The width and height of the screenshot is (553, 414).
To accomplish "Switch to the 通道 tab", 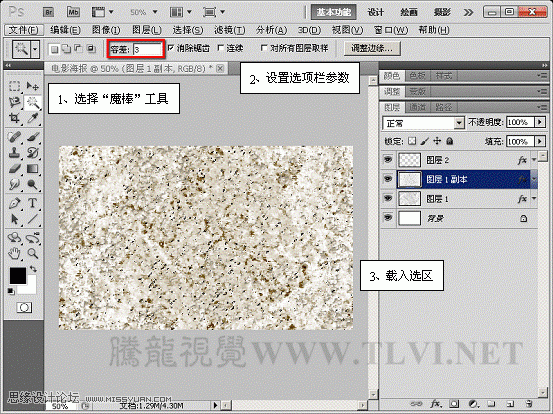I will coord(417,107).
